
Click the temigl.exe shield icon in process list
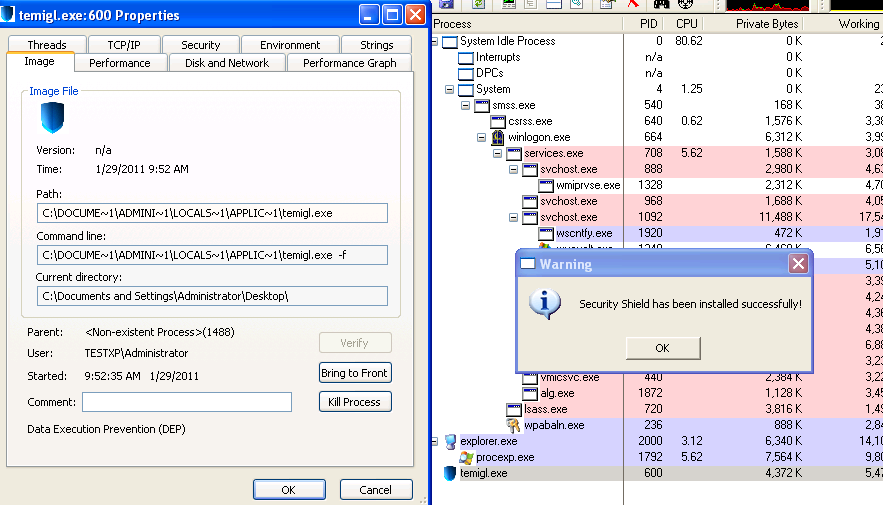coord(449,473)
